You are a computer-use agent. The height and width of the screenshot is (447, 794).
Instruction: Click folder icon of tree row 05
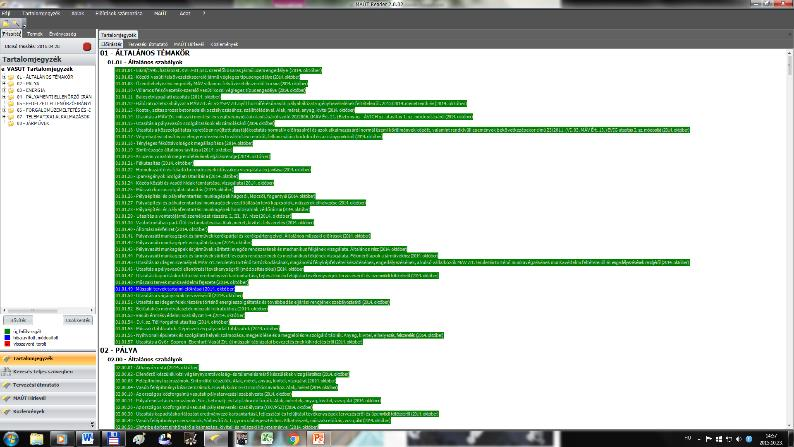point(11,103)
